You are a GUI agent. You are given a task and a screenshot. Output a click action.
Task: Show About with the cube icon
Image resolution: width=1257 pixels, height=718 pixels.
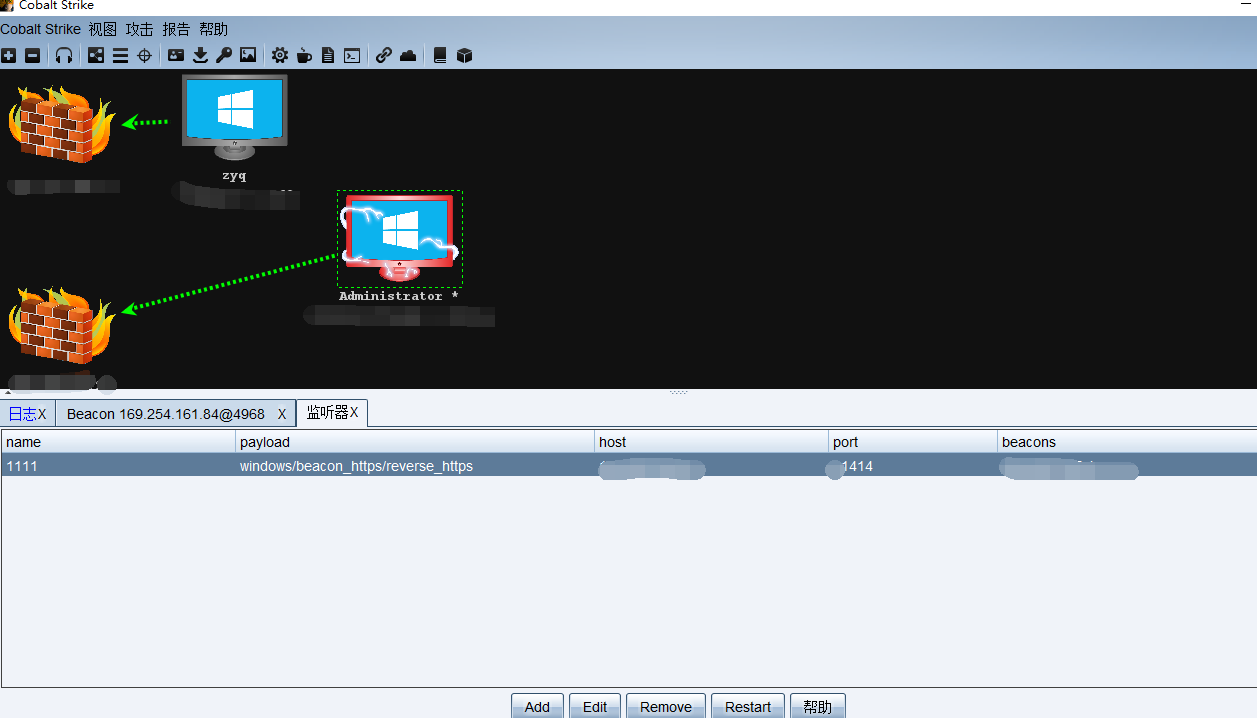pos(464,56)
